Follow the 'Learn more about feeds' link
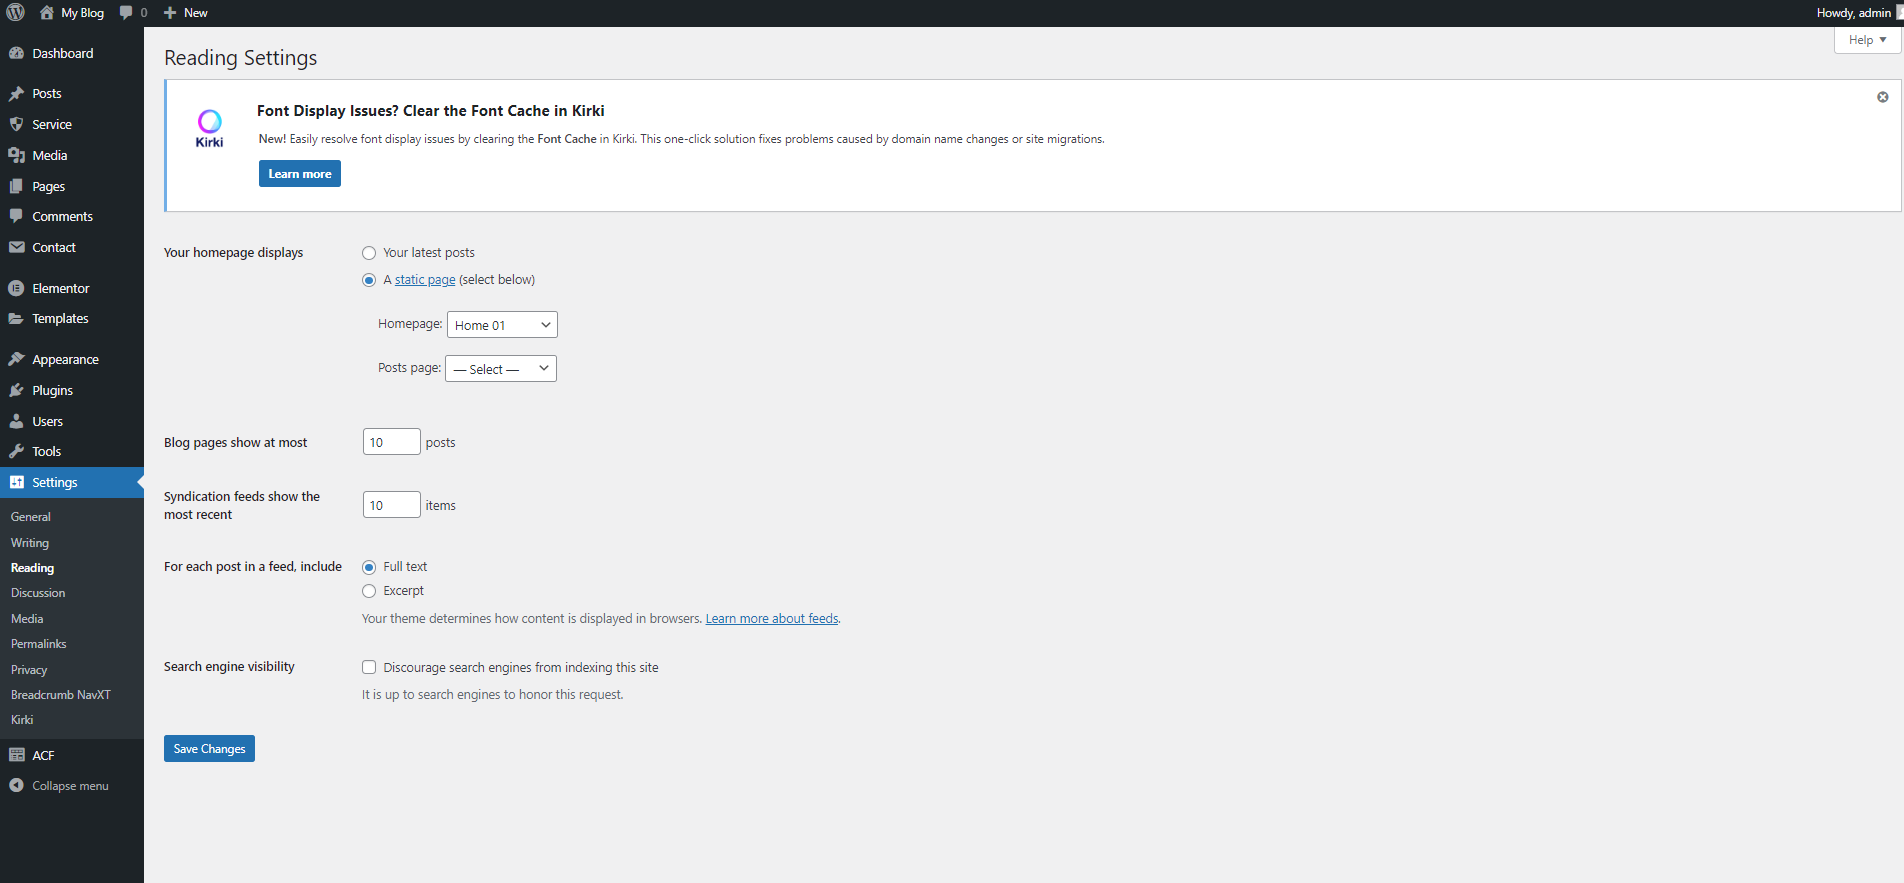Image resolution: width=1904 pixels, height=883 pixels. coord(771,619)
